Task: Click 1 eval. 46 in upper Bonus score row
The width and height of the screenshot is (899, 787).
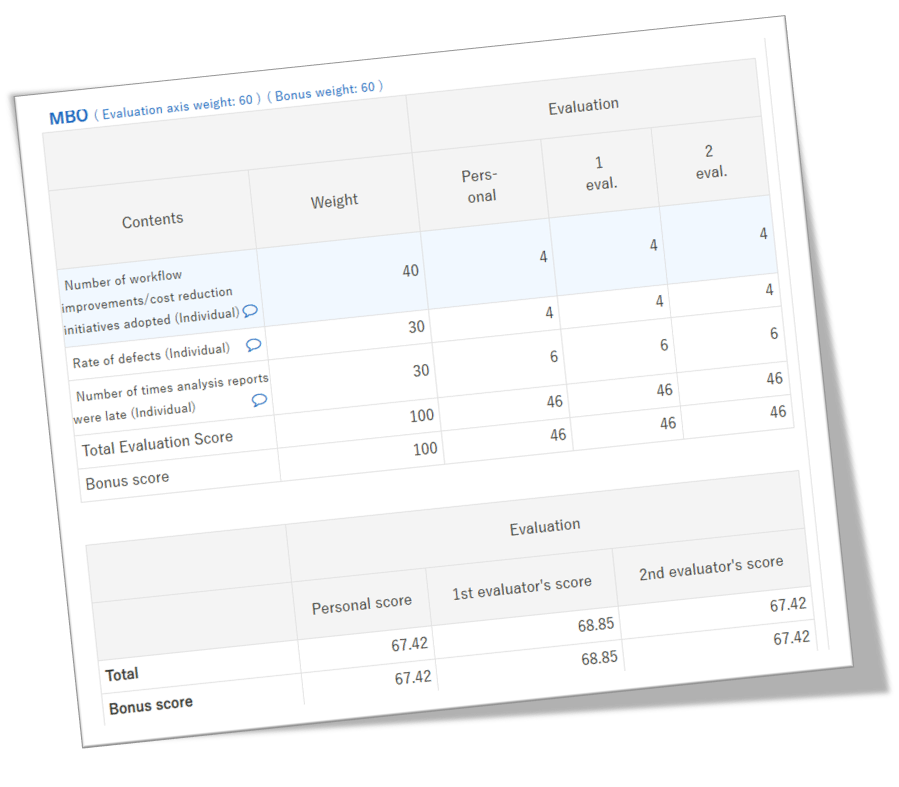Action: (x=668, y=423)
